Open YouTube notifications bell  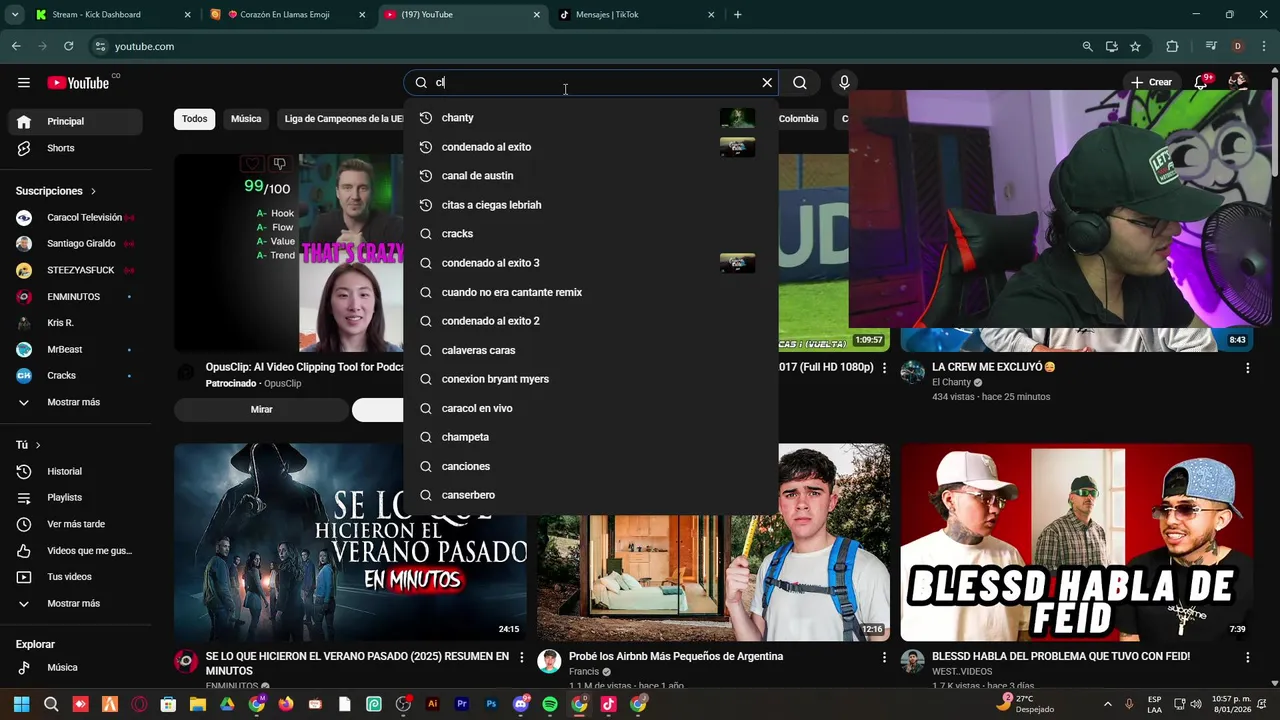[1201, 83]
